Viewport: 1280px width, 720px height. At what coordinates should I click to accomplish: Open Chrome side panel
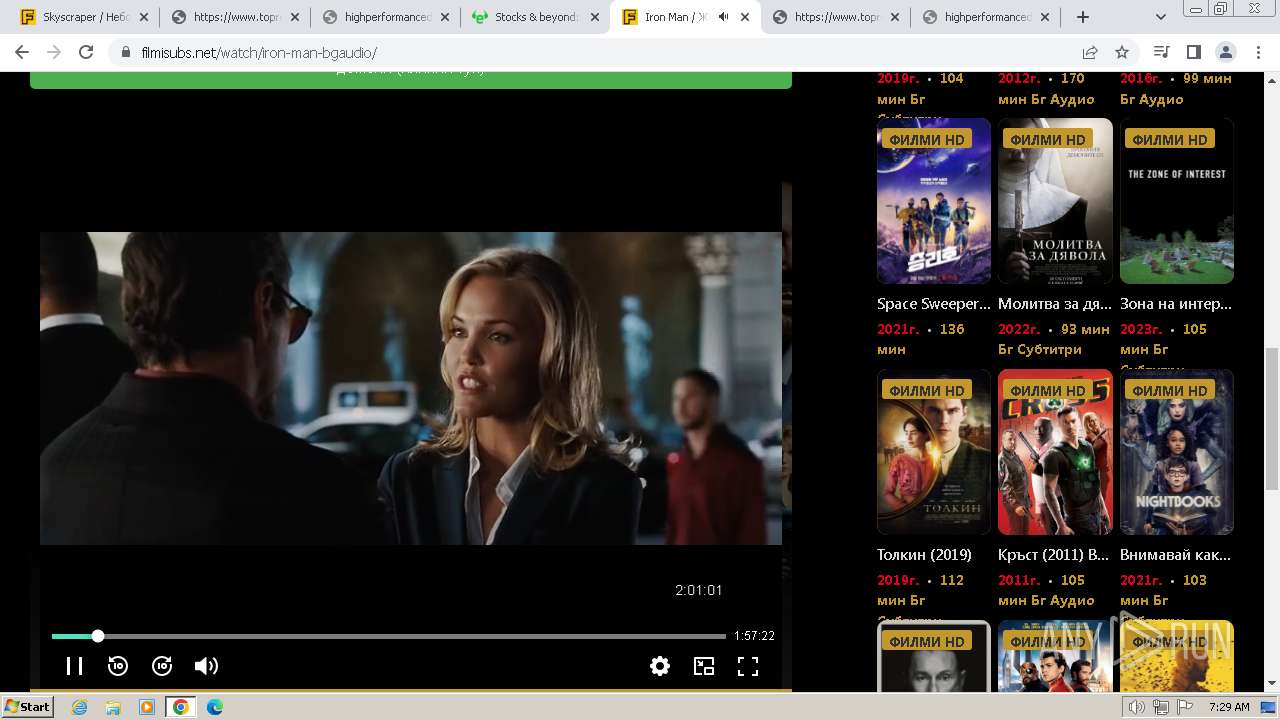tap(1193, 52)
